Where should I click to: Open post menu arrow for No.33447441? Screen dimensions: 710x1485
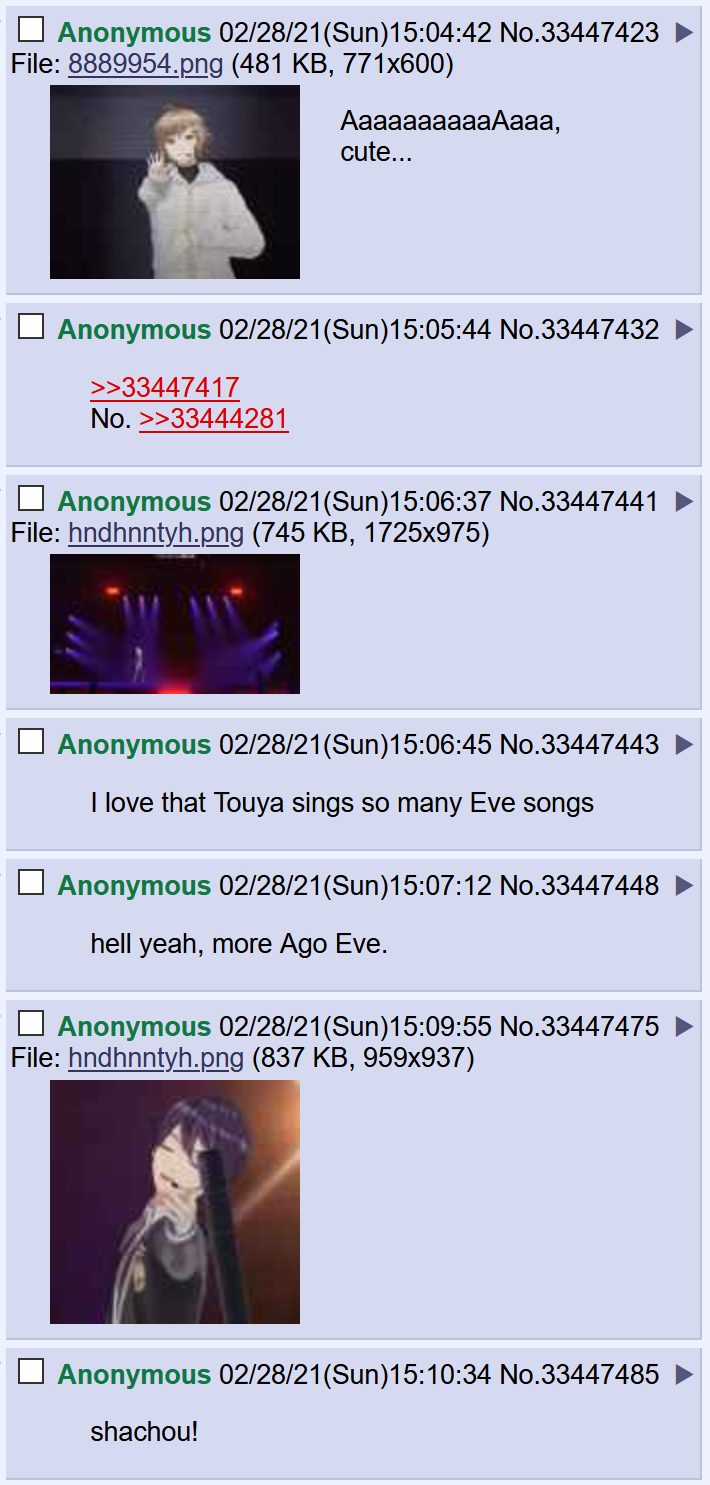[684, 502]
